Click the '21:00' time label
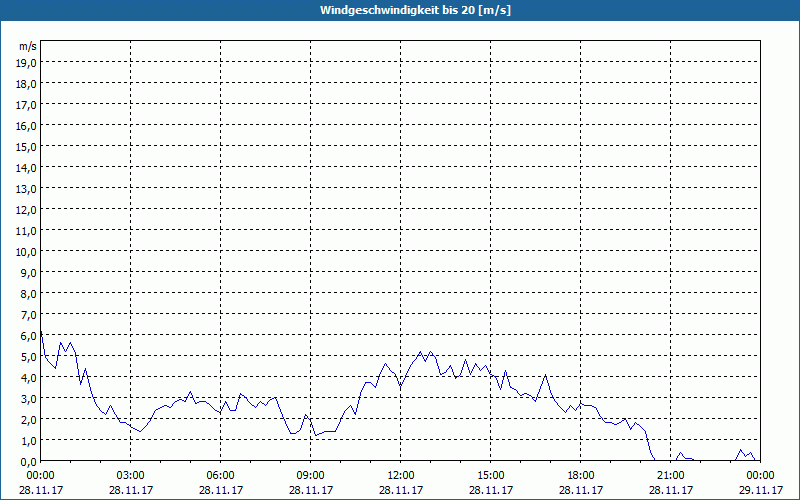This screenshot has width=800, height=500. coord(670,476)
